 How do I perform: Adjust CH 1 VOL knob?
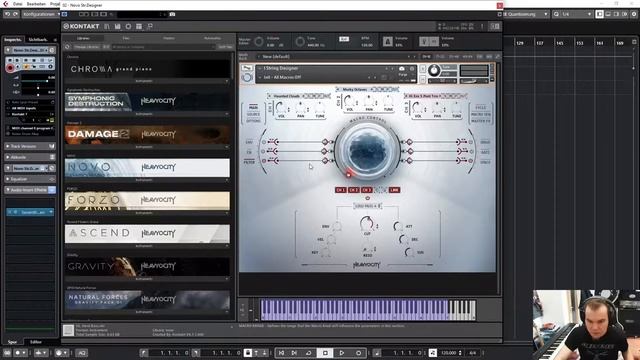click(x=281, y=108)
